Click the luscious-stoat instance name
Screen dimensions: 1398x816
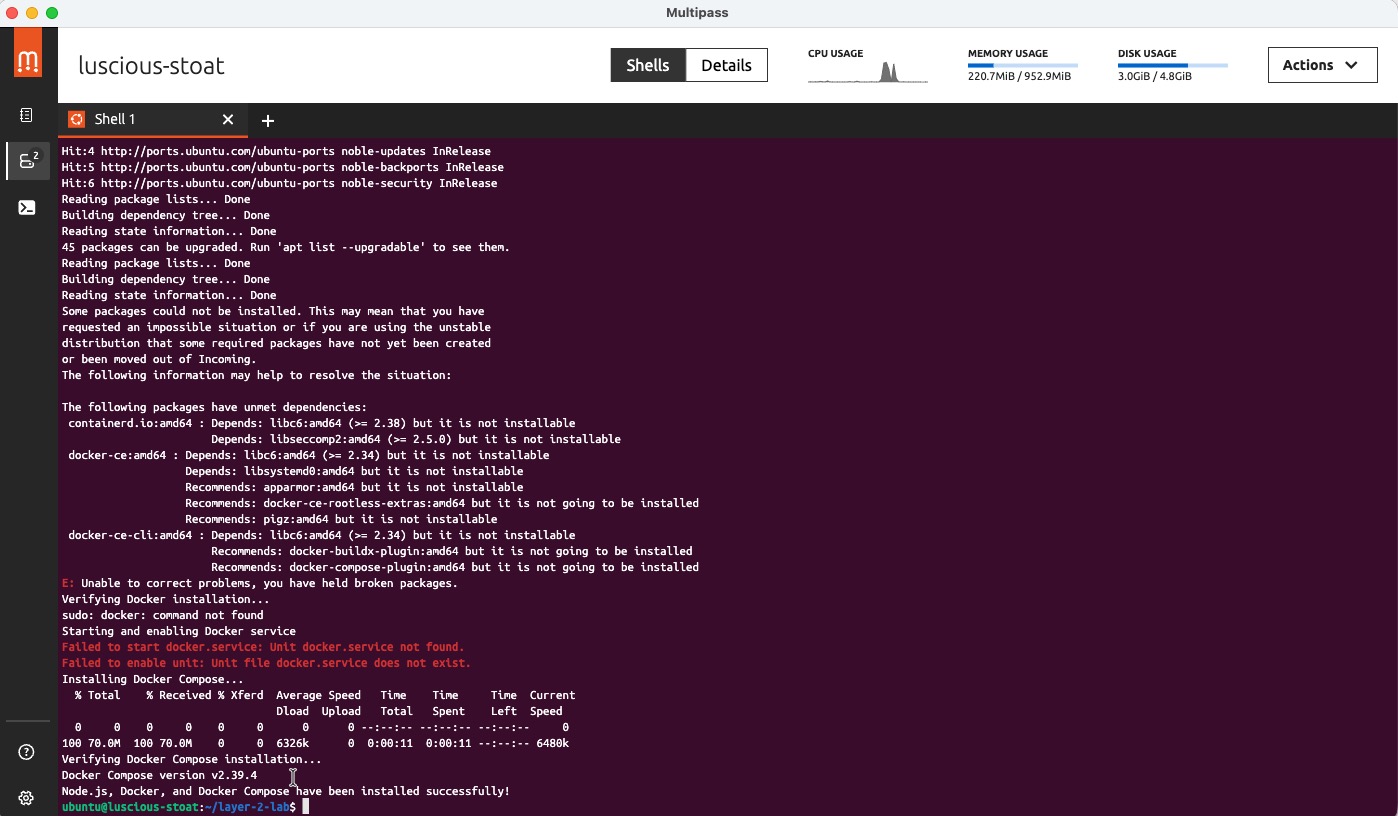click(x=152, y=66)
